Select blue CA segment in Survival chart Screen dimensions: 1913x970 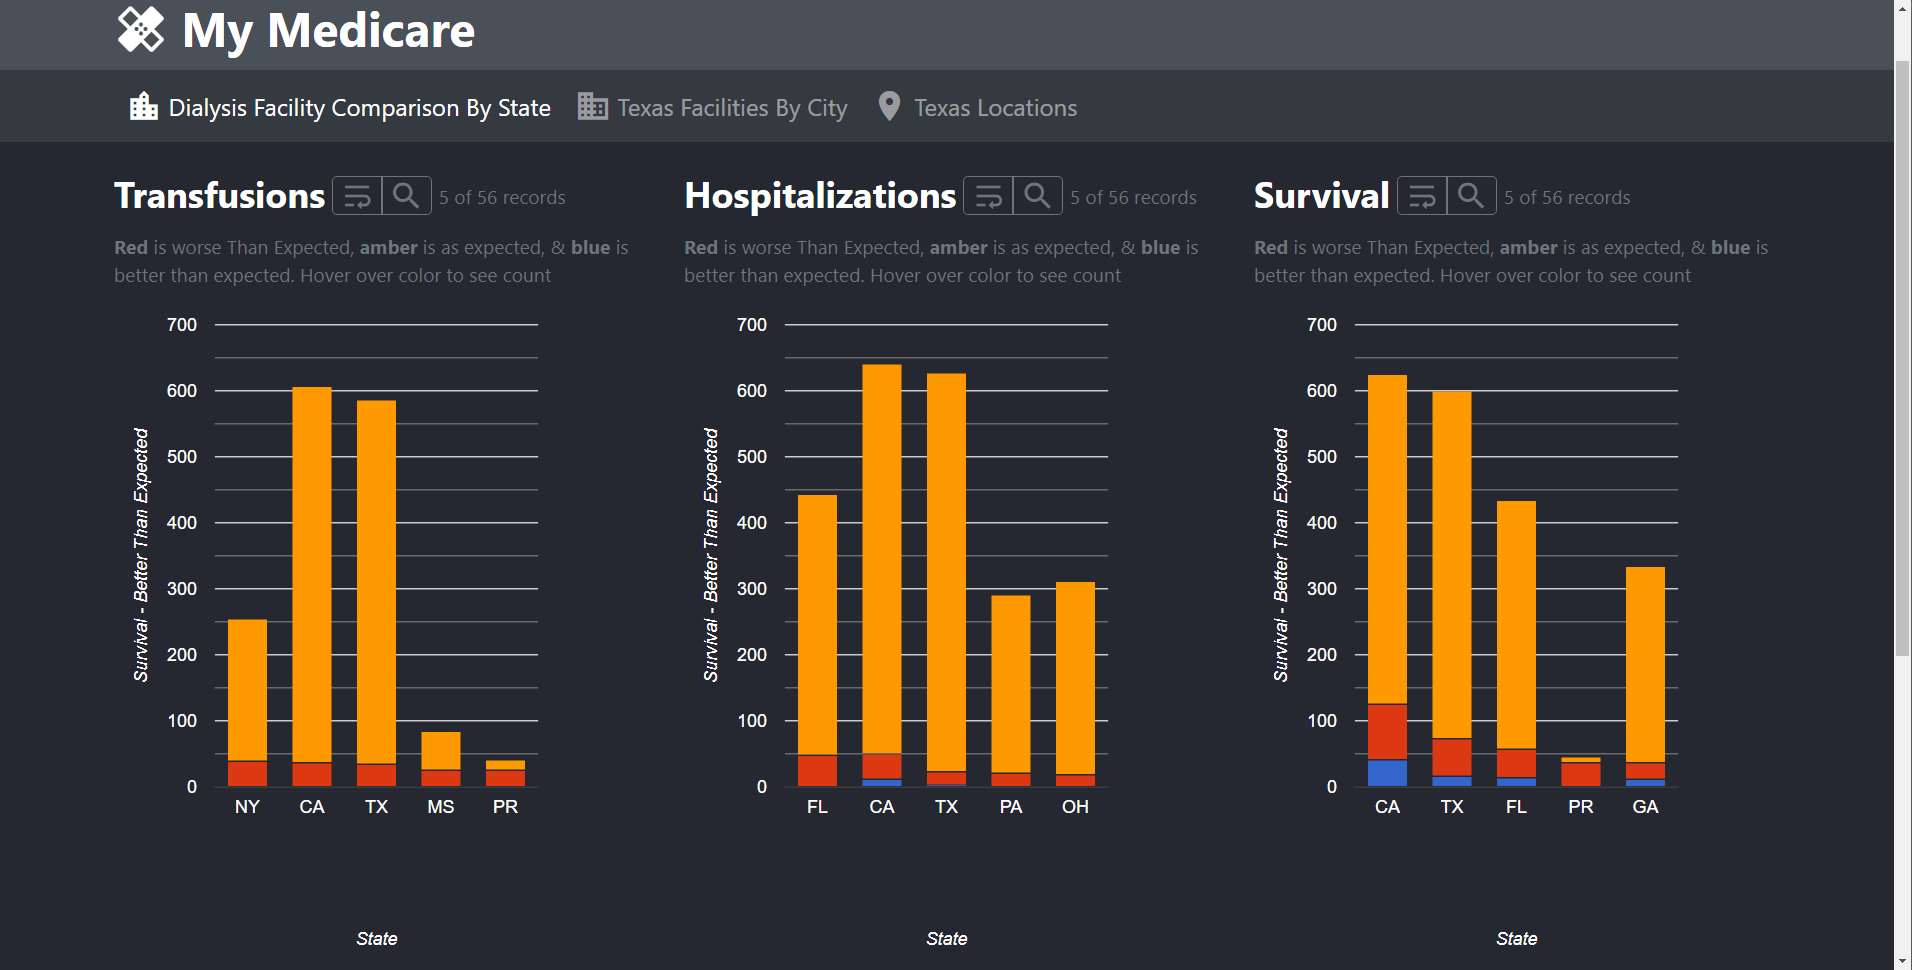(1387, 773)
